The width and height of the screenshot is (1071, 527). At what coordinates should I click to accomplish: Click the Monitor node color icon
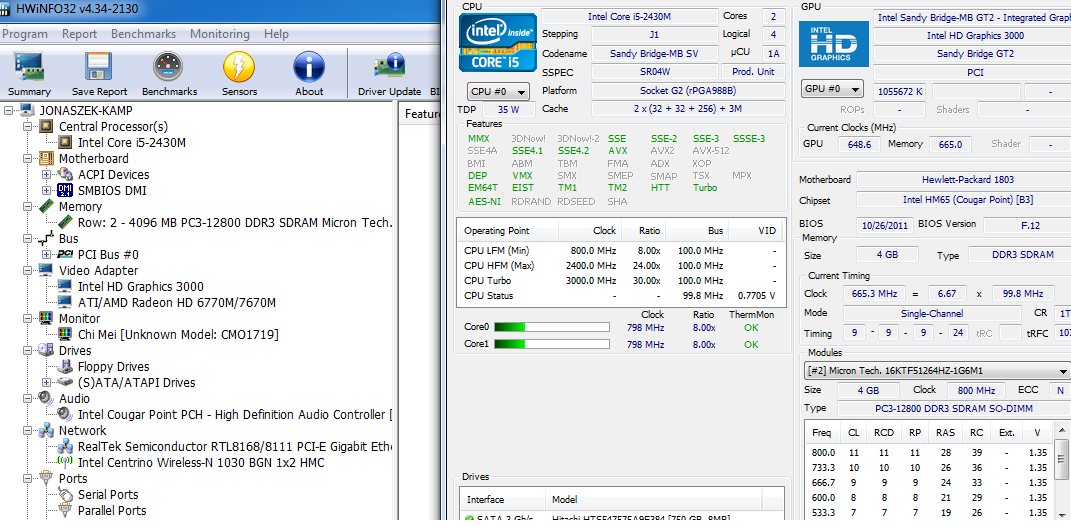pos(47,318)
